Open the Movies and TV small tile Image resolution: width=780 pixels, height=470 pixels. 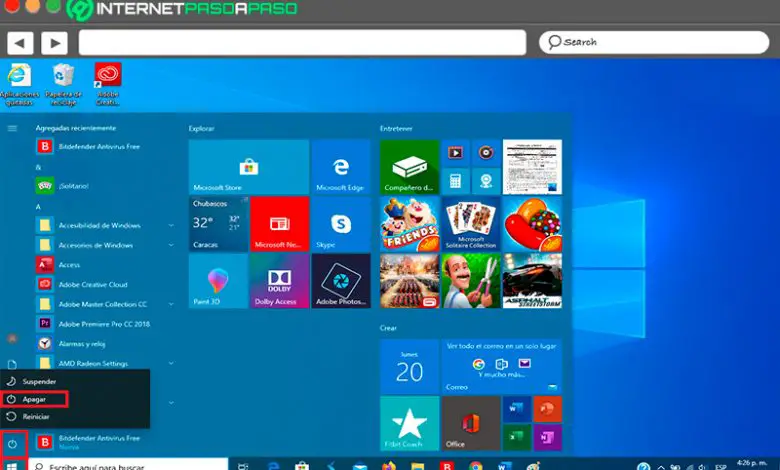coord(455,153)
